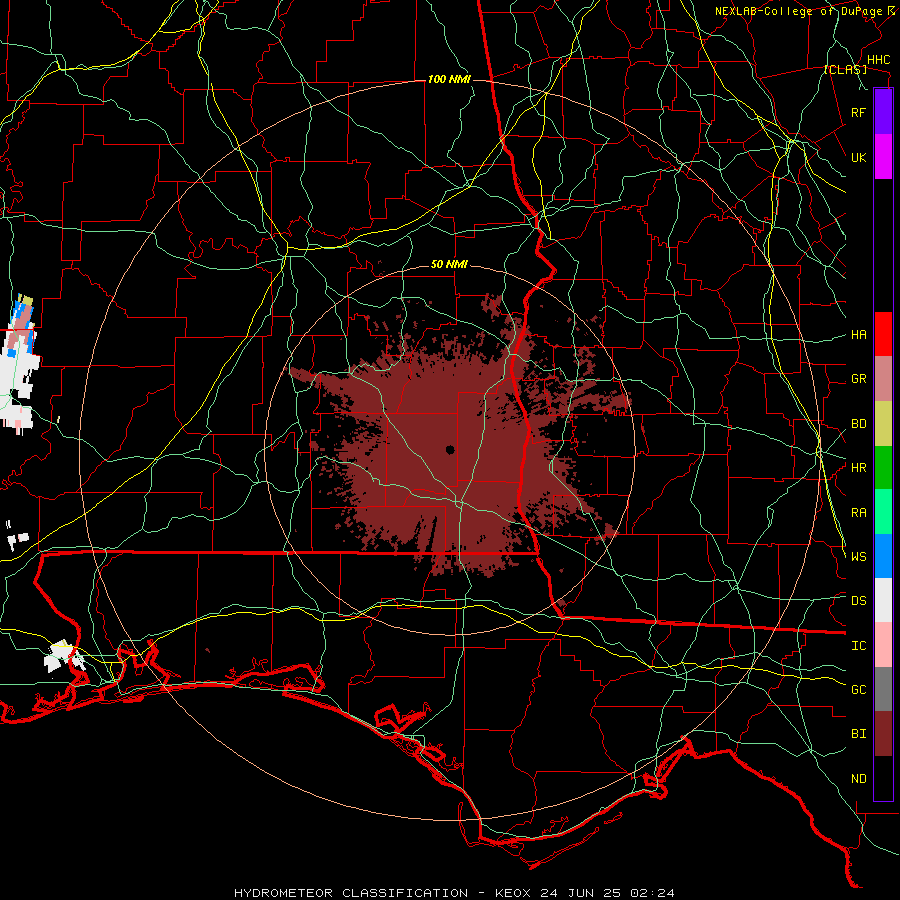Click the [CLAS] units label

tap(845, 69)
